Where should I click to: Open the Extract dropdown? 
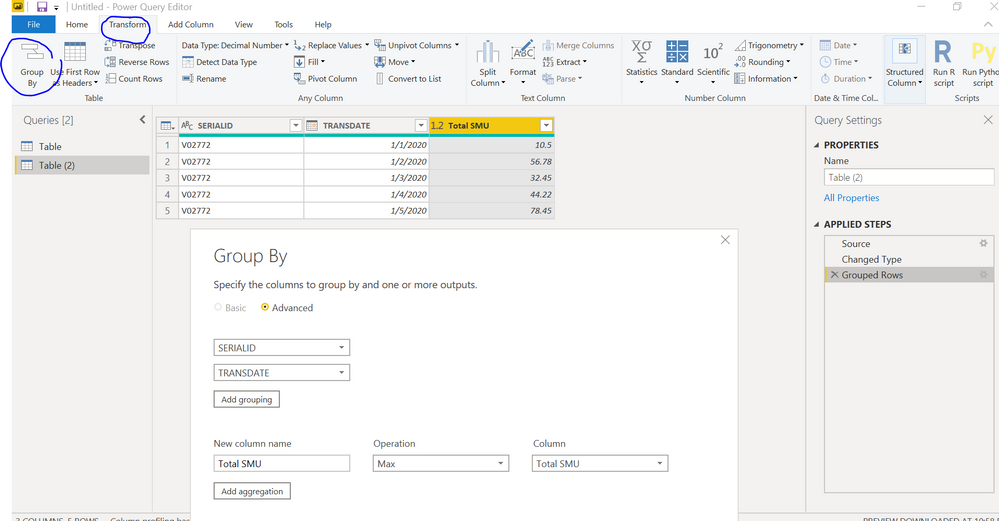click(564, 62)
